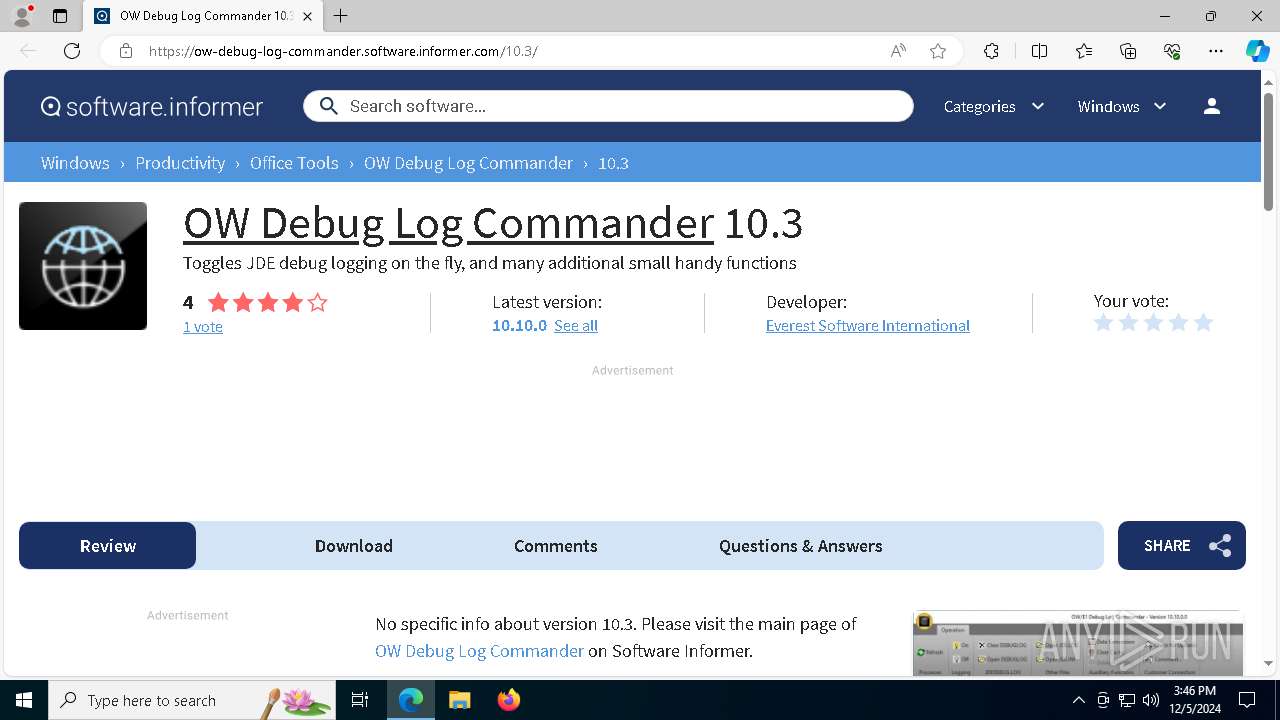This screenshot has width=1280, height=720.
Task: Click the software.informer logo
Action: (152, 106)
